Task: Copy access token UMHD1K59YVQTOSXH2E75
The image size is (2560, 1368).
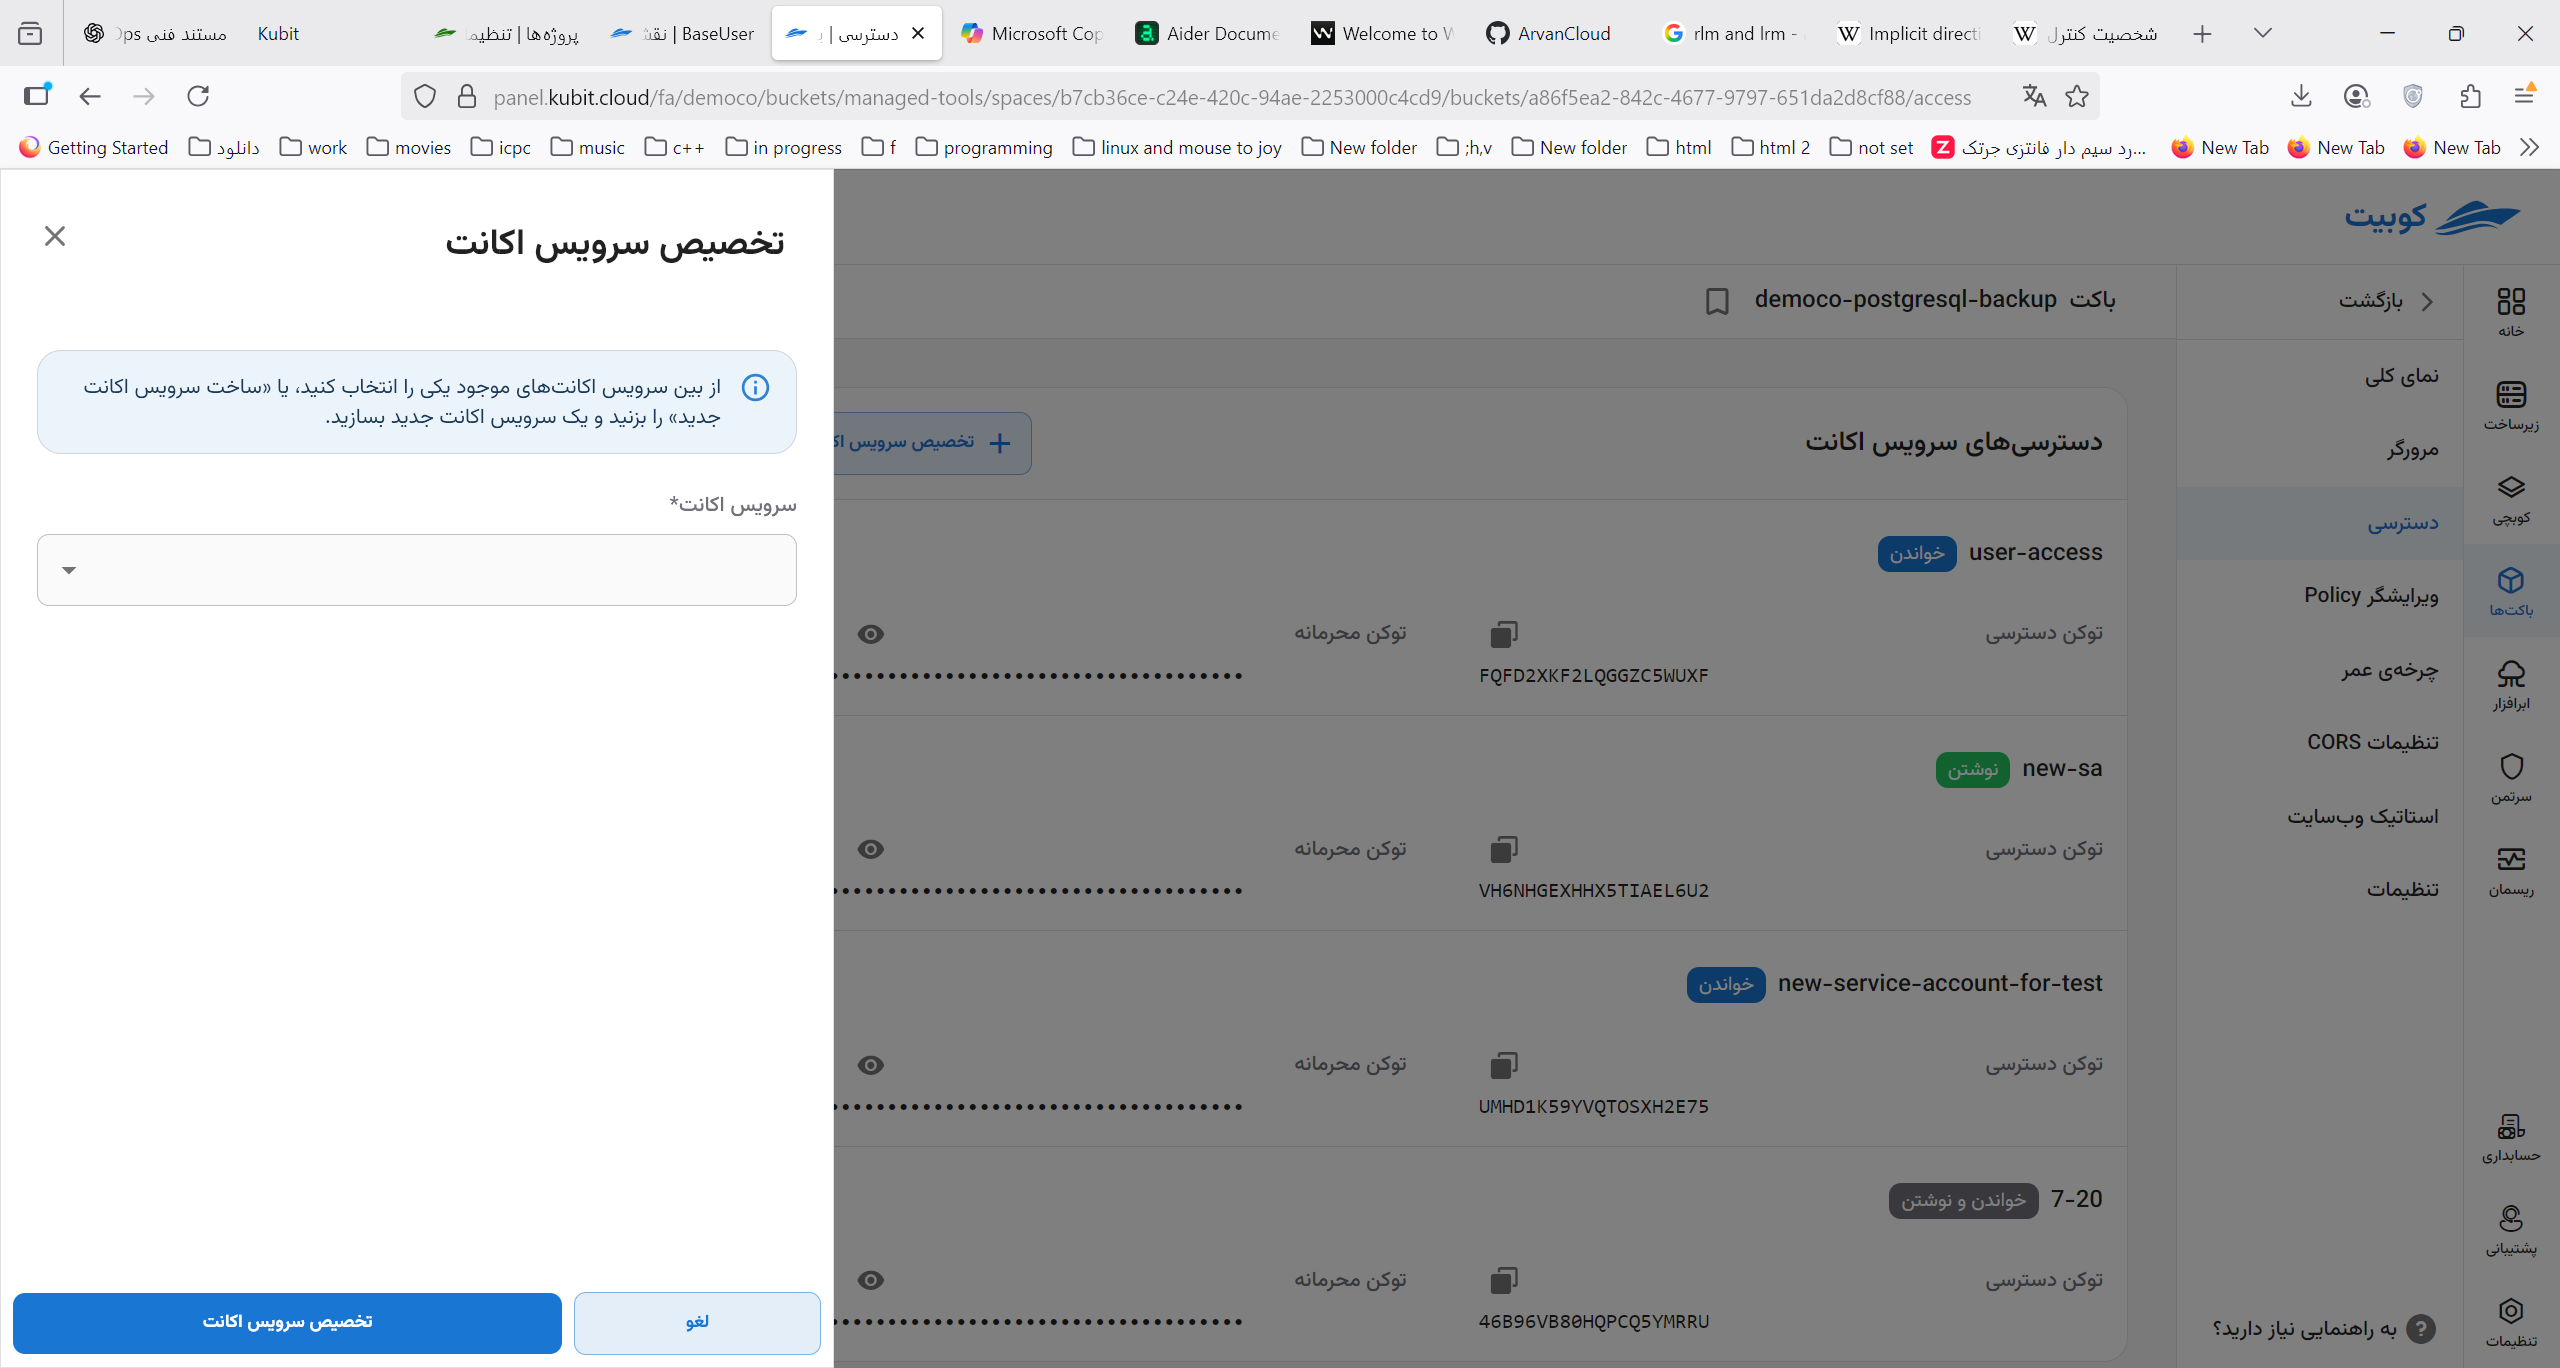Action: [x=1504, y=1065]
